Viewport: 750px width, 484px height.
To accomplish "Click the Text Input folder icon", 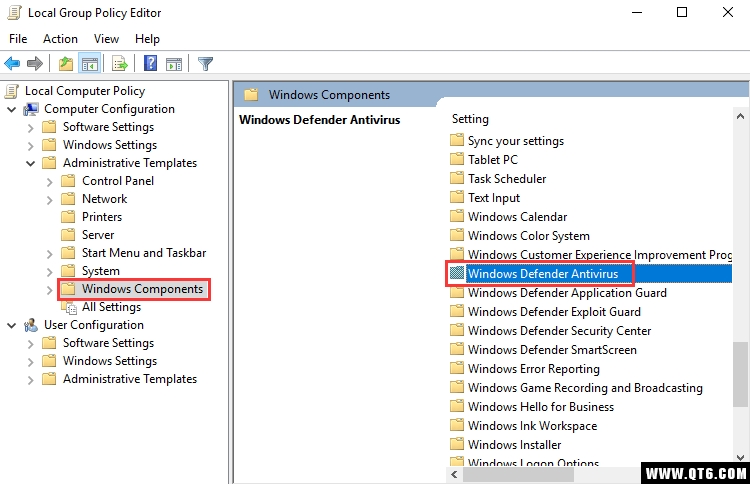I will (x=457, y=197).
